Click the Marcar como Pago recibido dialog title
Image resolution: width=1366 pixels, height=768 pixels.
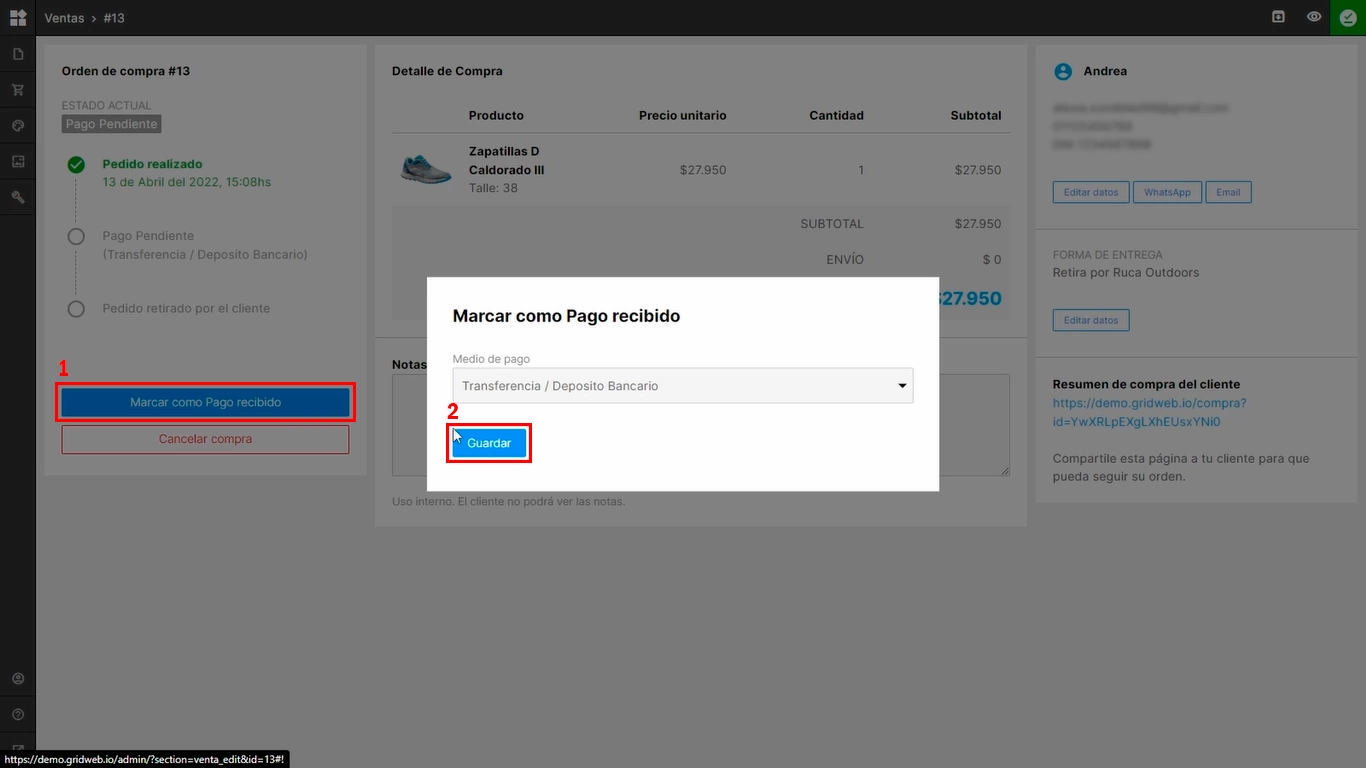pyautogui.click(x=566, y=316)
